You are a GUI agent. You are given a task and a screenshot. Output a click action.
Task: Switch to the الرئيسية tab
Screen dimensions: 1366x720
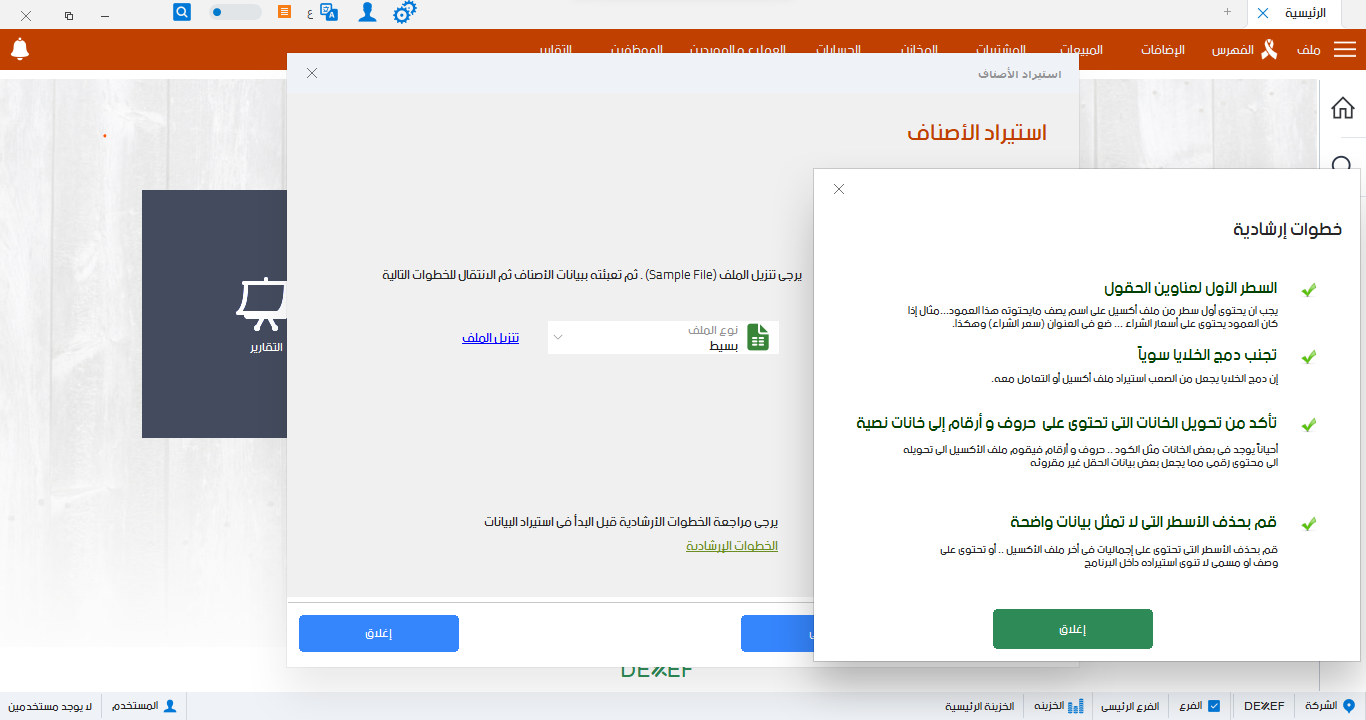[x=1305, y=13]
